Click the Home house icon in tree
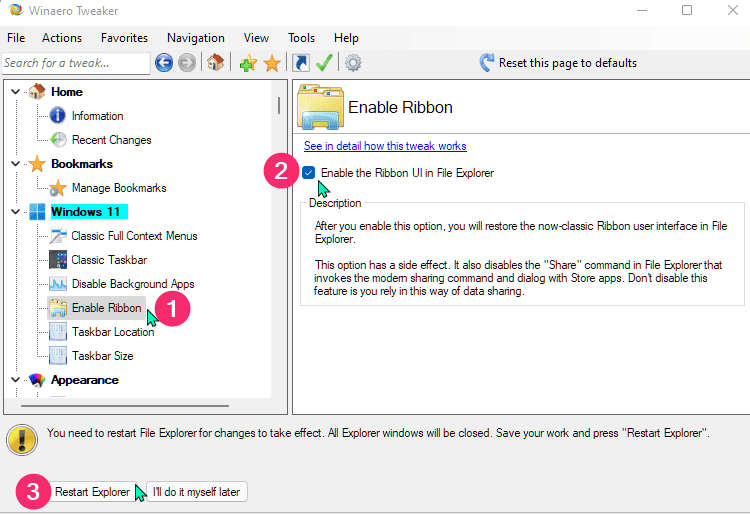Viewport: 750px width, 514px height. point(37,91)
